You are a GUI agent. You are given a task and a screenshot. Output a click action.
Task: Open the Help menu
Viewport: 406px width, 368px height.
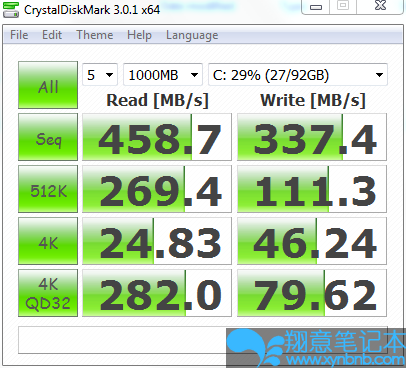(139, 35)
